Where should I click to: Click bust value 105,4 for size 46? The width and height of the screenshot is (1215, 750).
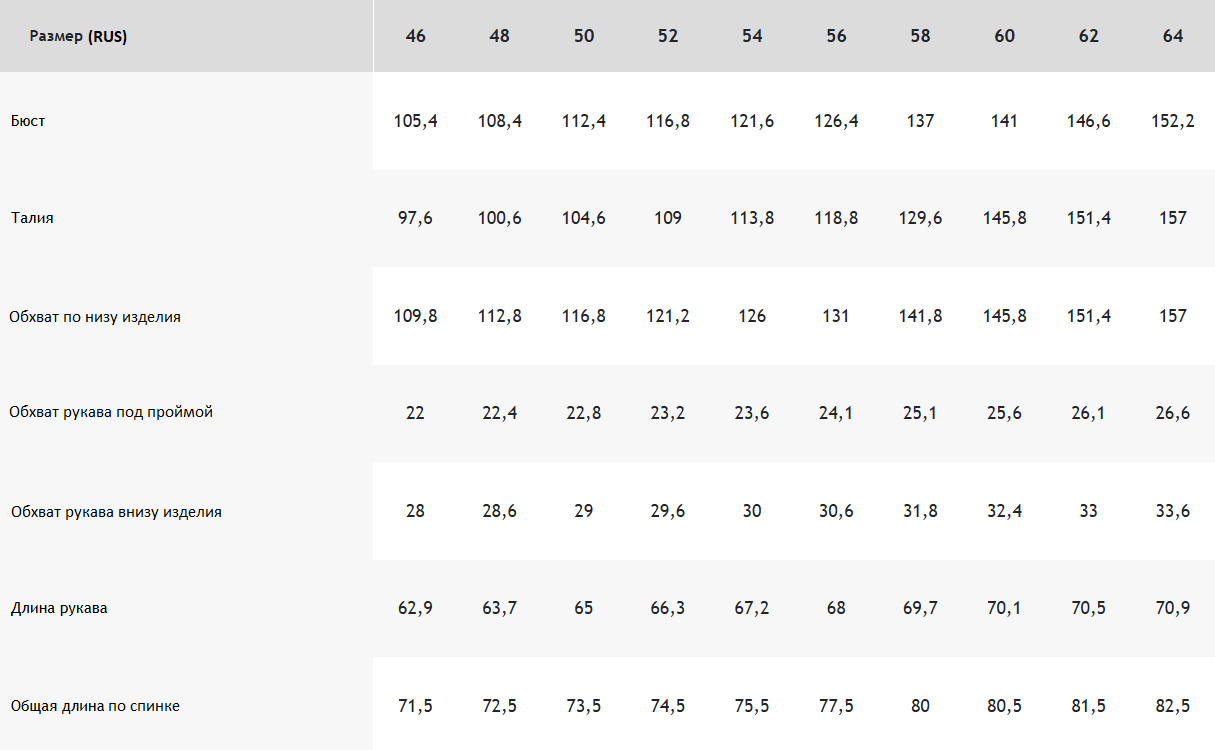(x=416, y=121)
